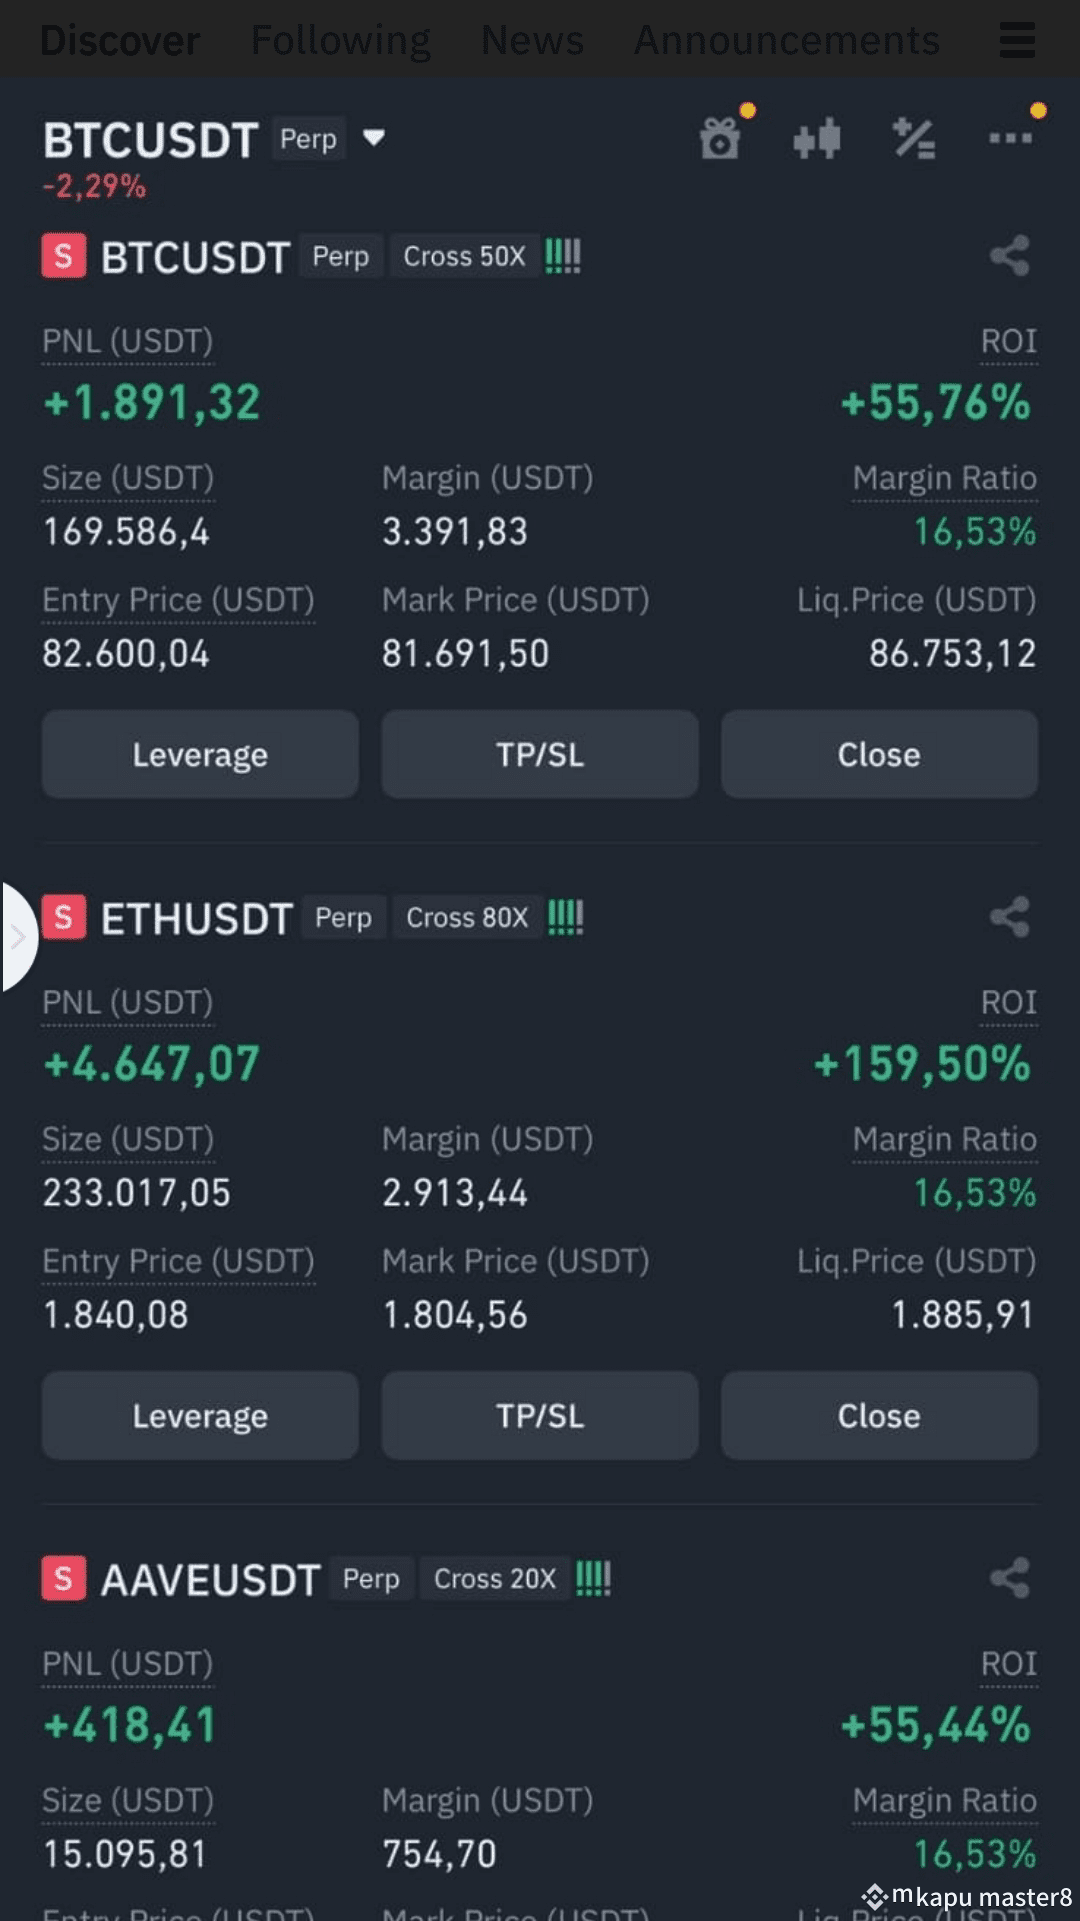Set TP/SL for the ETHUSDT position
The image size is (1080, 1921).
coord(540,1415)
